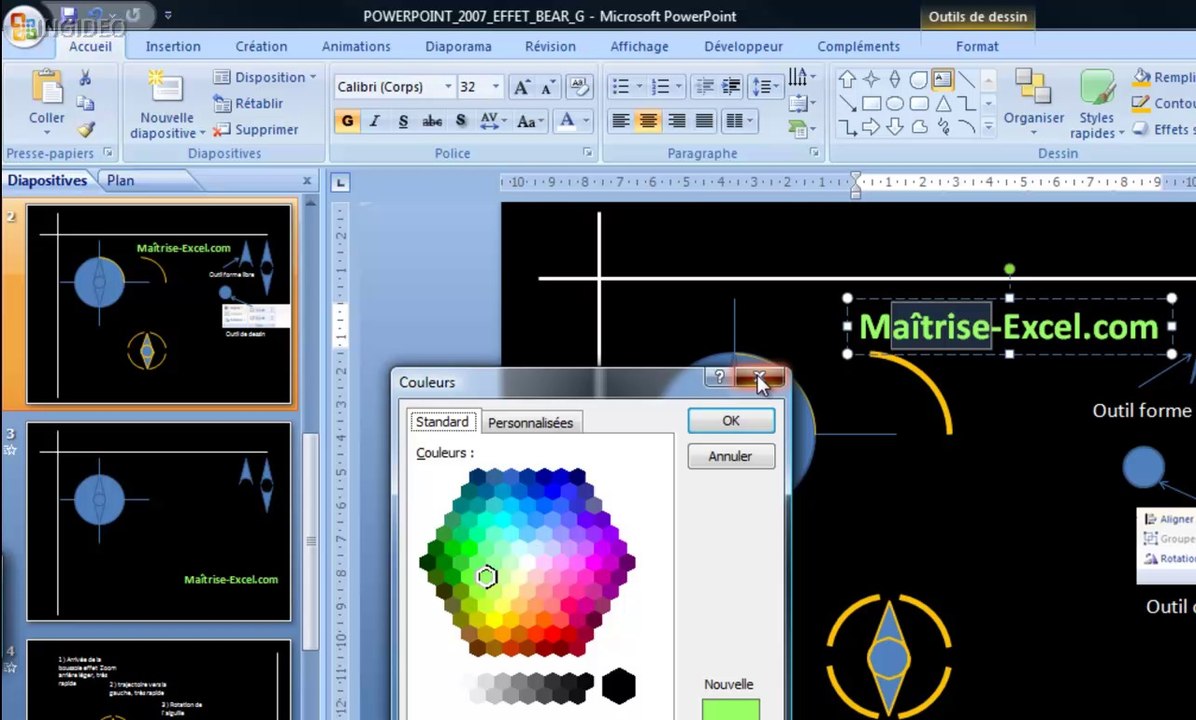1196x720 pixels.
Task: Delete the slide with Supprimer
Action: click(x=255, y=130)
